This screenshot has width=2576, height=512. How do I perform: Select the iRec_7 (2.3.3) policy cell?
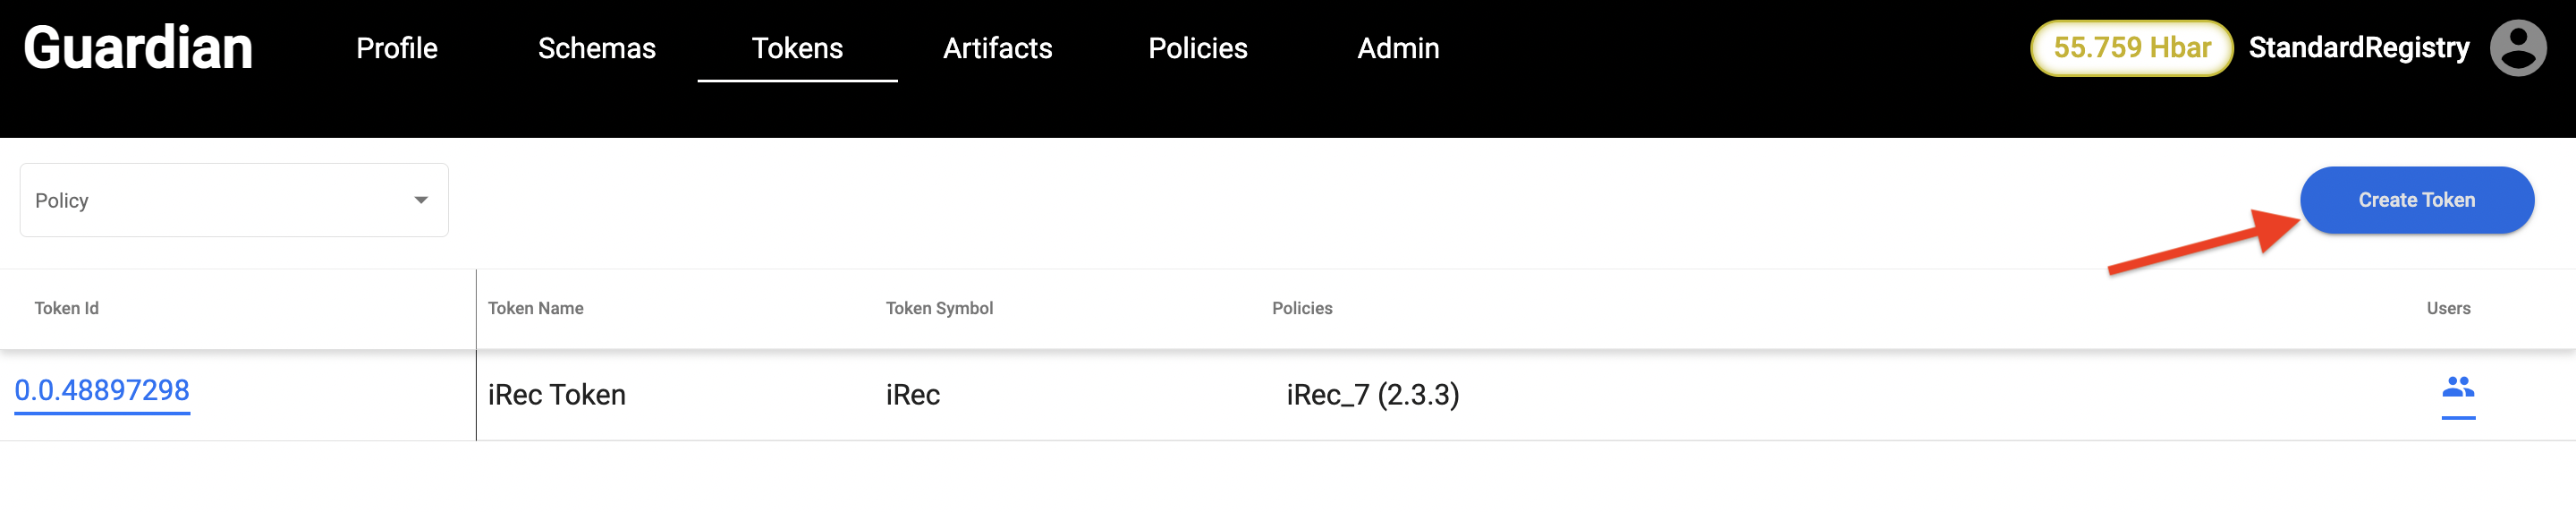tap(1372, 395)
